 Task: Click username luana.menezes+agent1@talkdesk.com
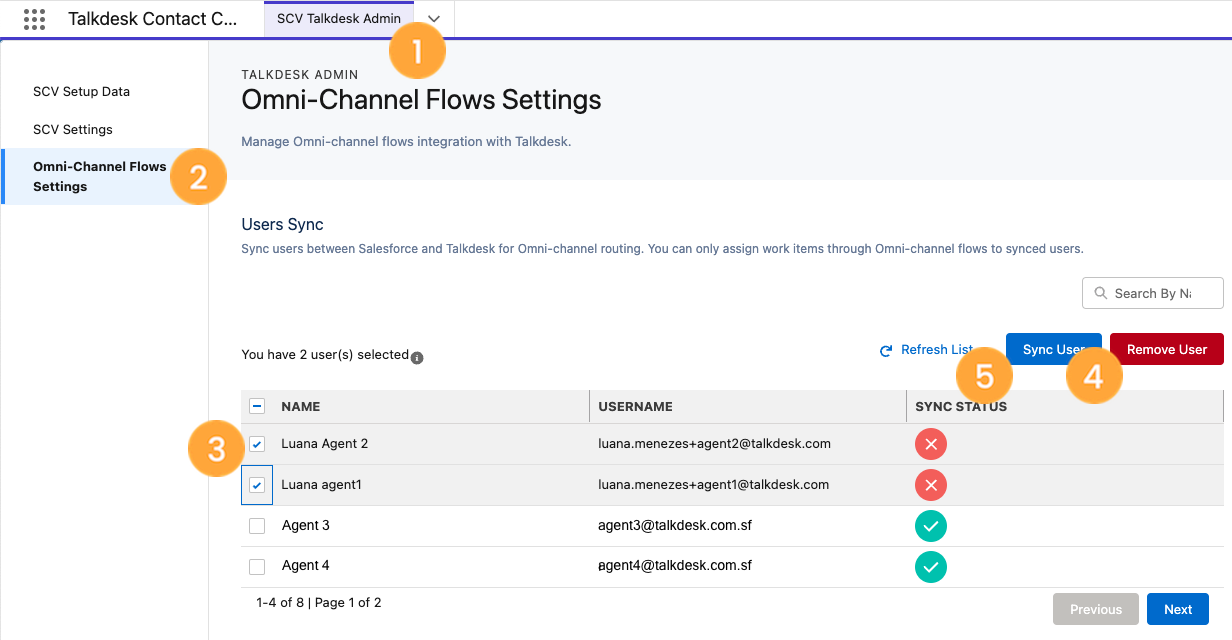click(714, 485)
